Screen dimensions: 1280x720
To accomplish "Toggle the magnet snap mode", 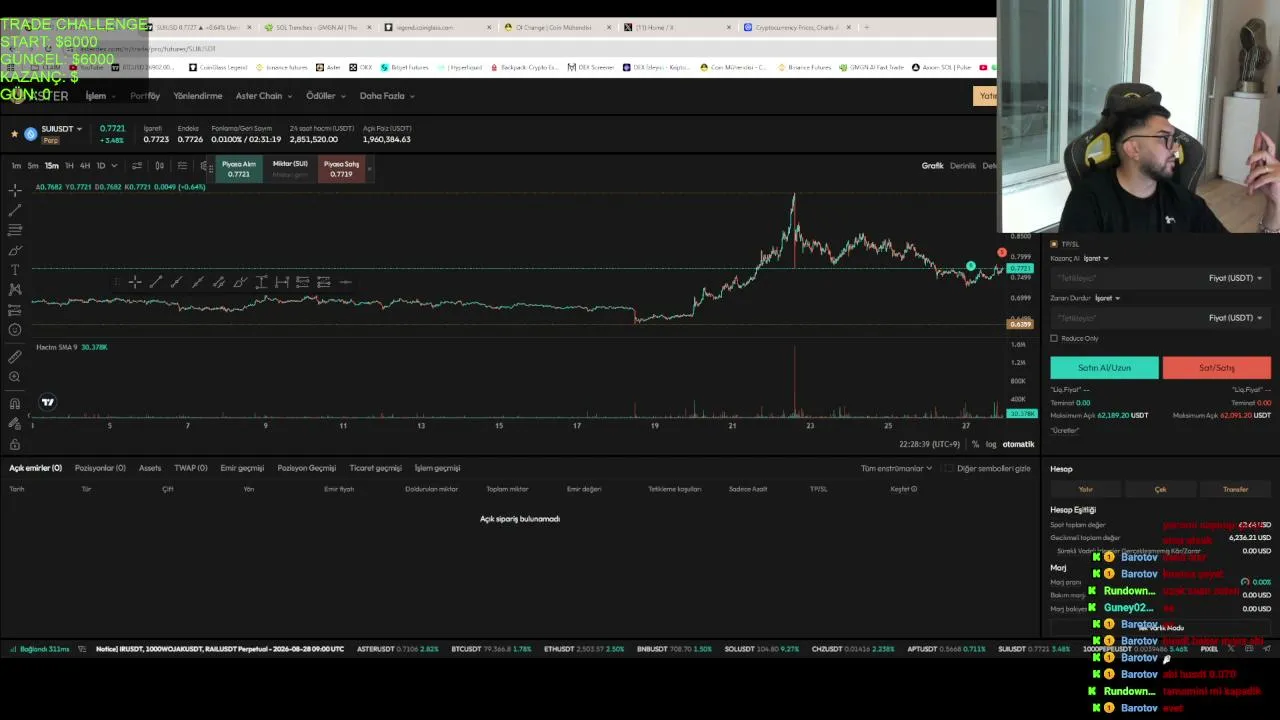I will point(15,404).
